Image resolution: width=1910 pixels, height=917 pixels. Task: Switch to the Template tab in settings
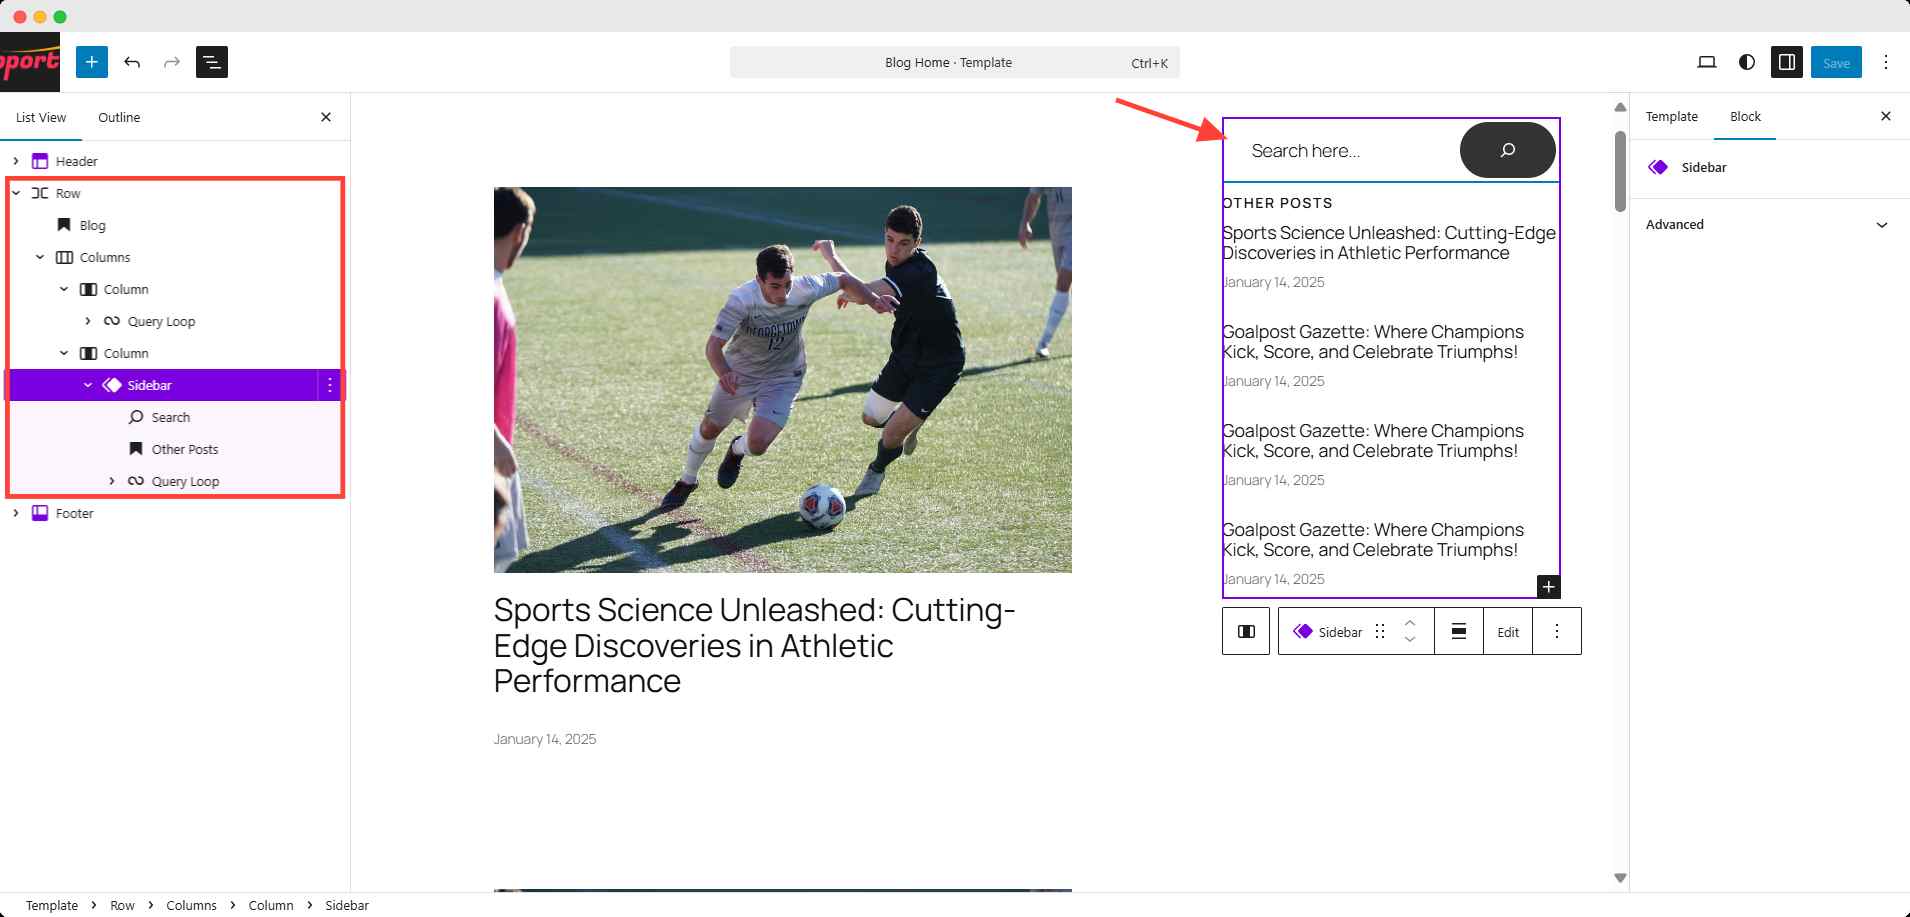[x=1672, y=116]
